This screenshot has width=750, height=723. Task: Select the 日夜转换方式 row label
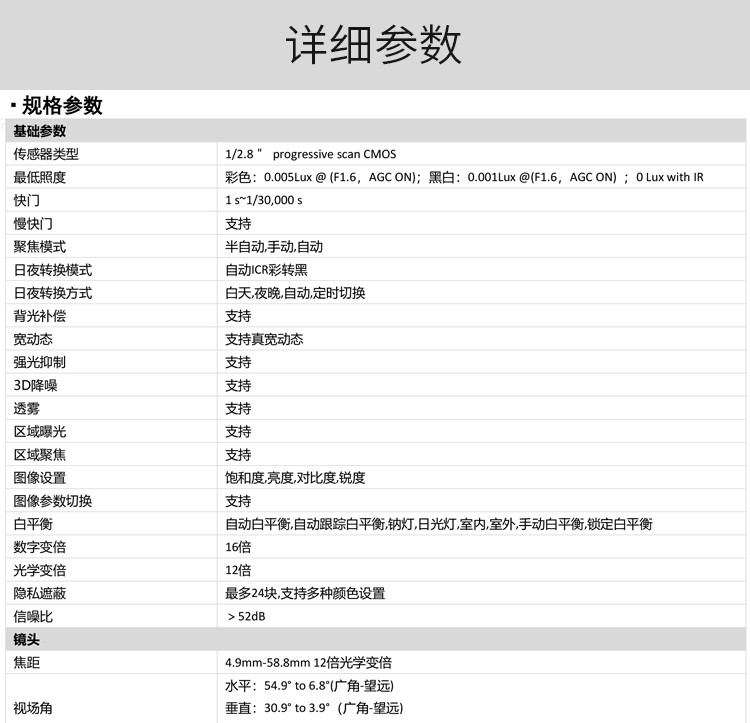click(53, 293)
